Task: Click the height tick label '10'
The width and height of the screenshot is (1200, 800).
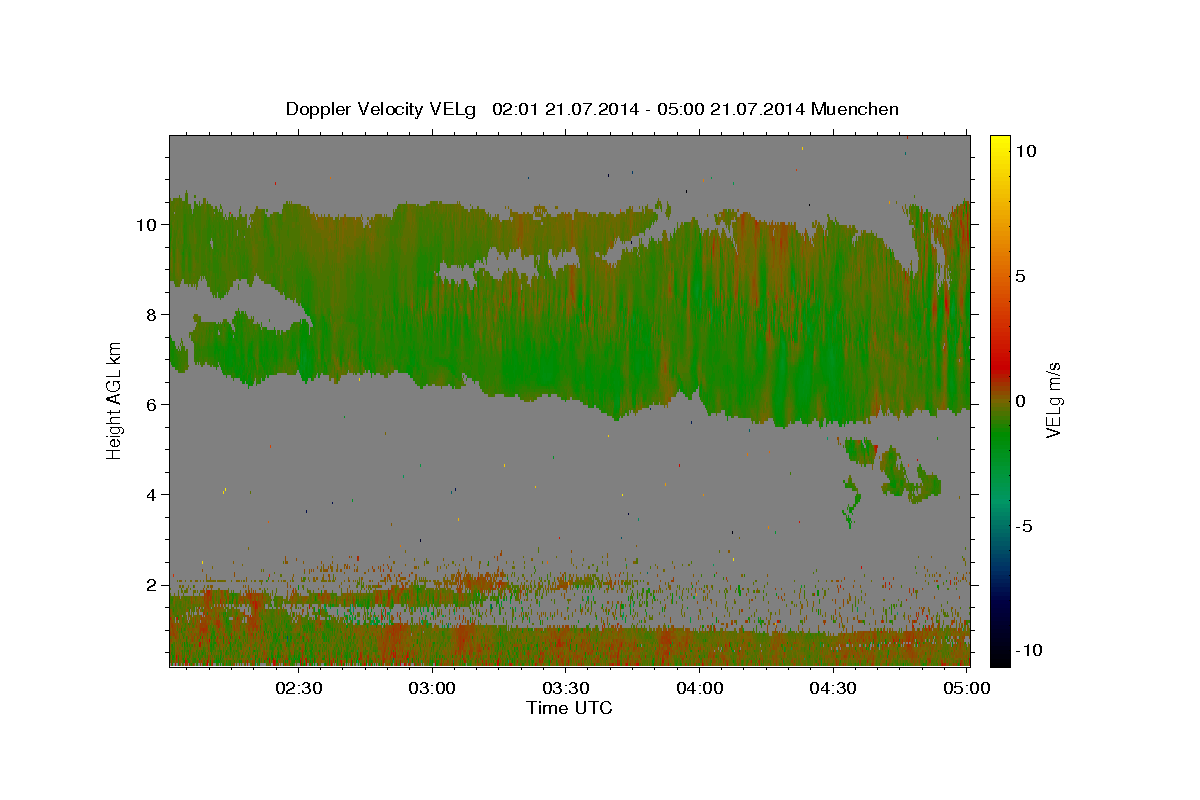Action: click(148, 224)
